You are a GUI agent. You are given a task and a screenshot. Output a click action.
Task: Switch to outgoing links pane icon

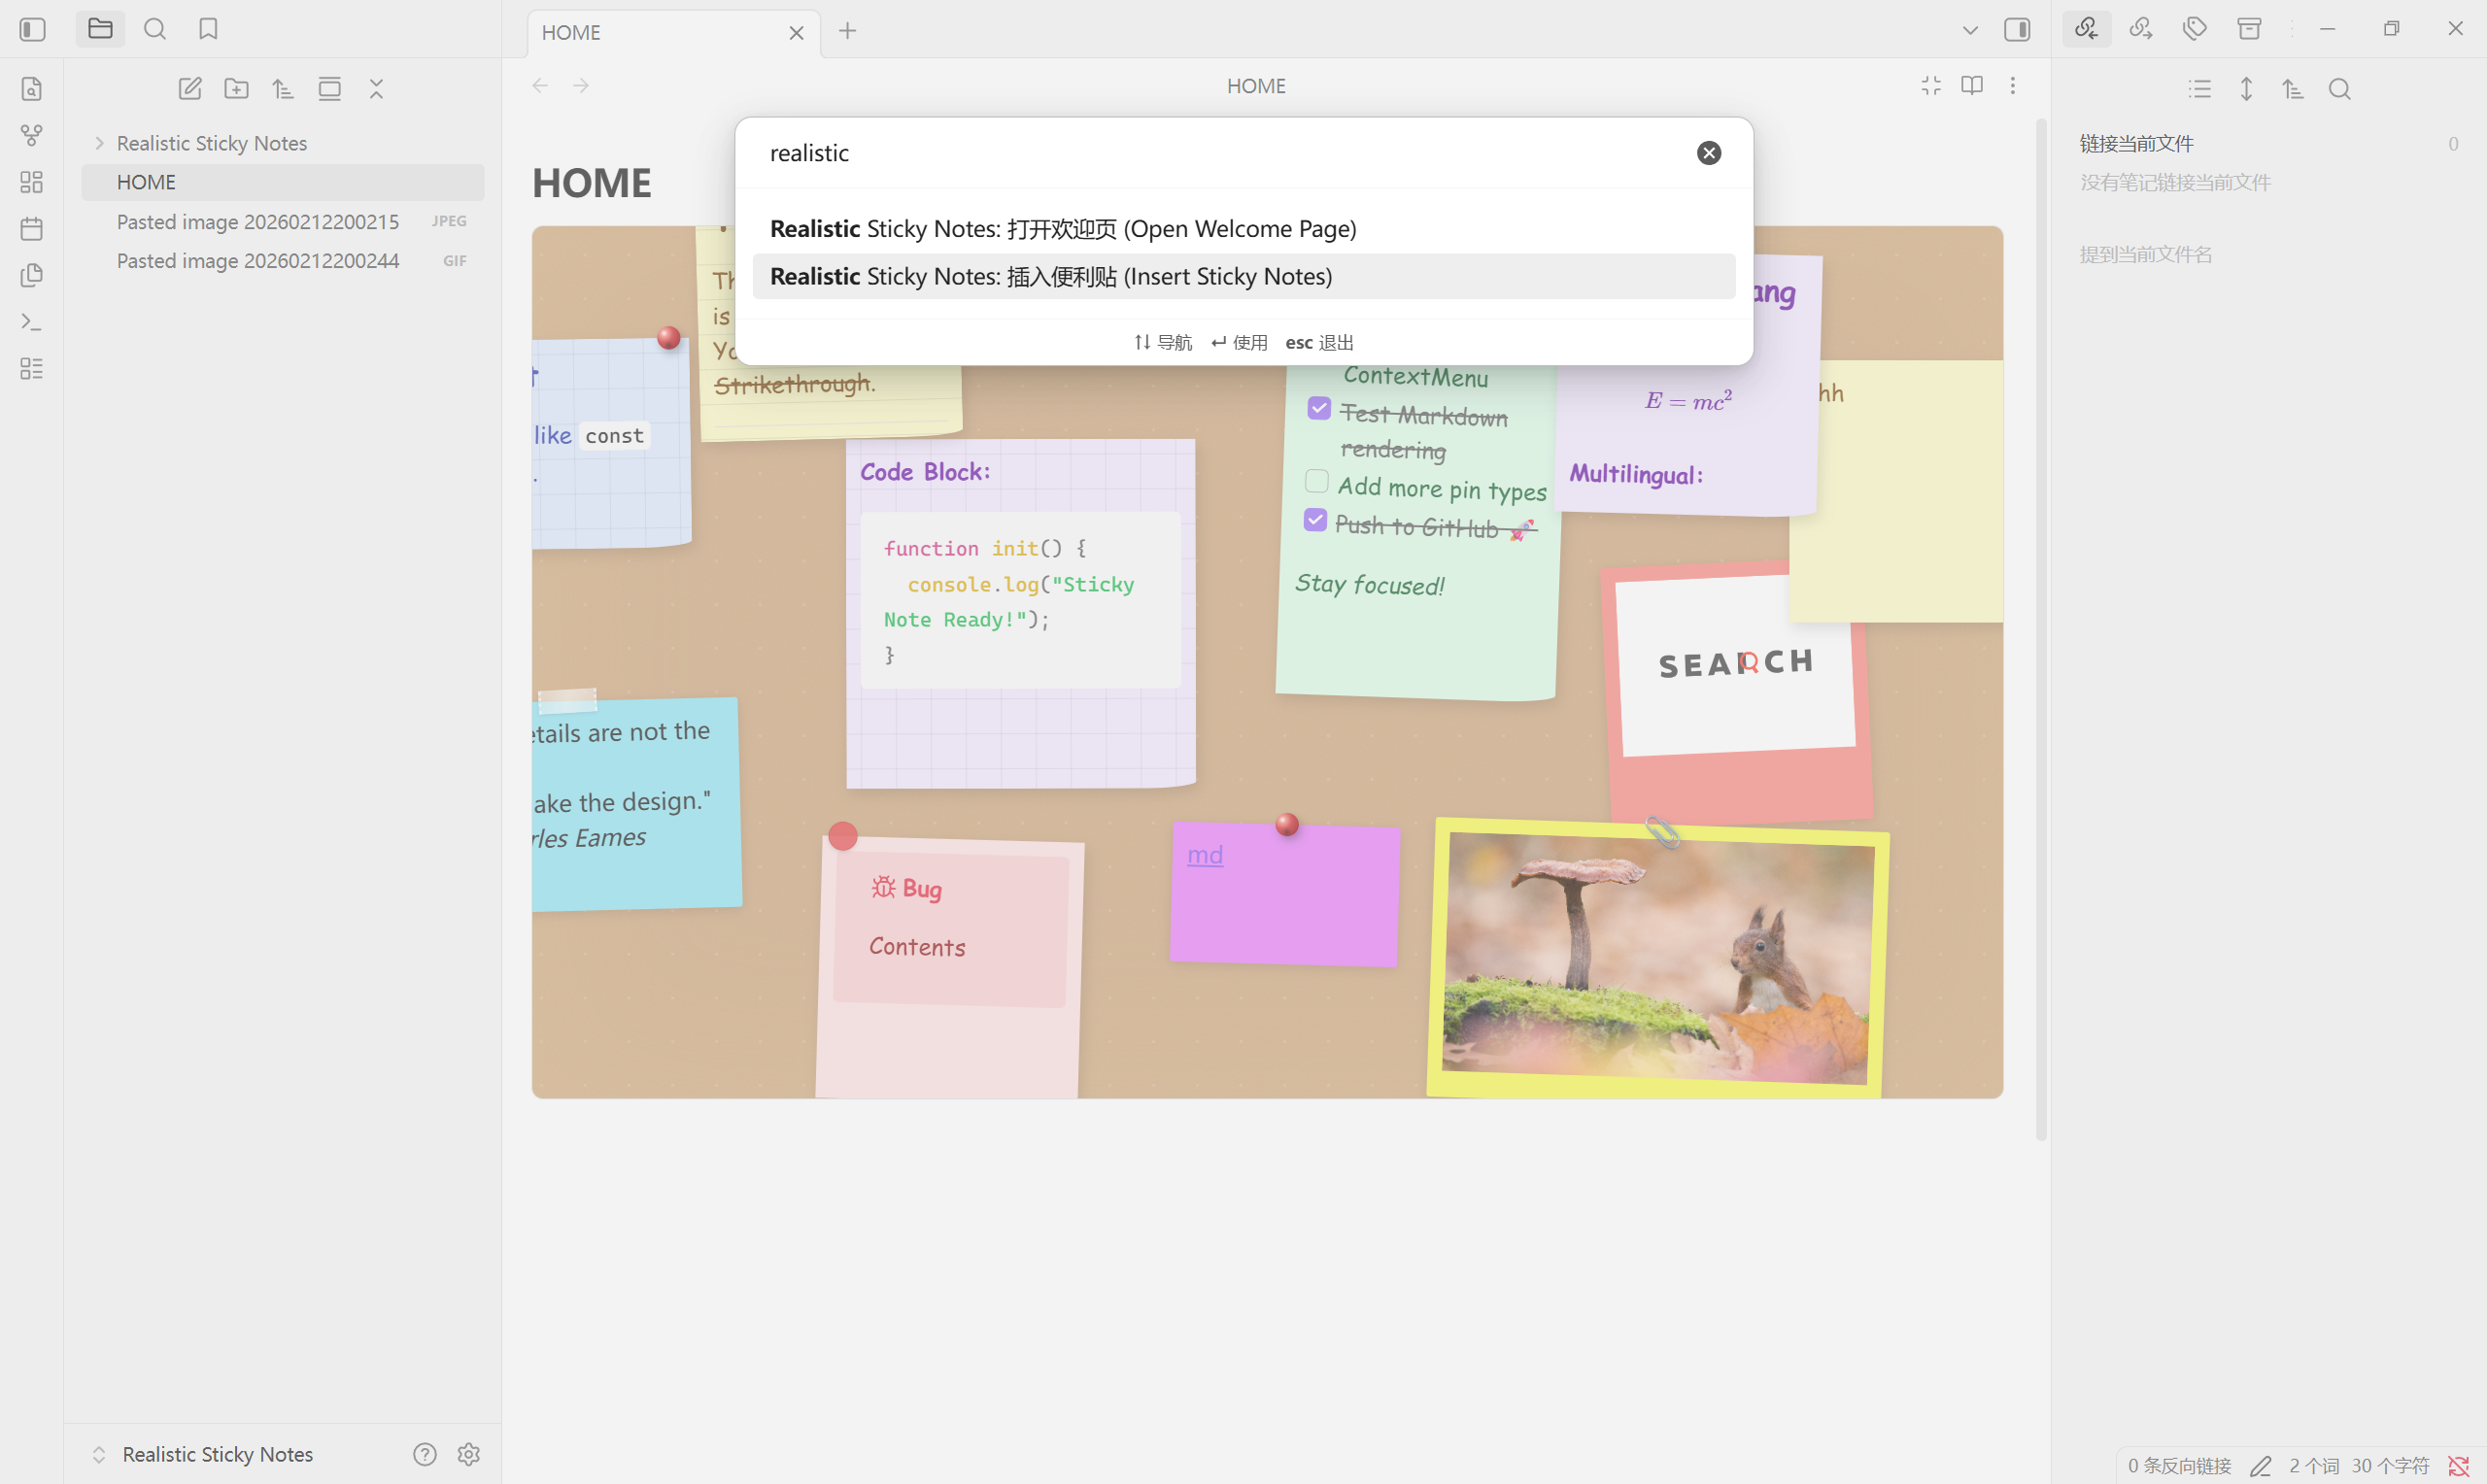[2141, 29]
